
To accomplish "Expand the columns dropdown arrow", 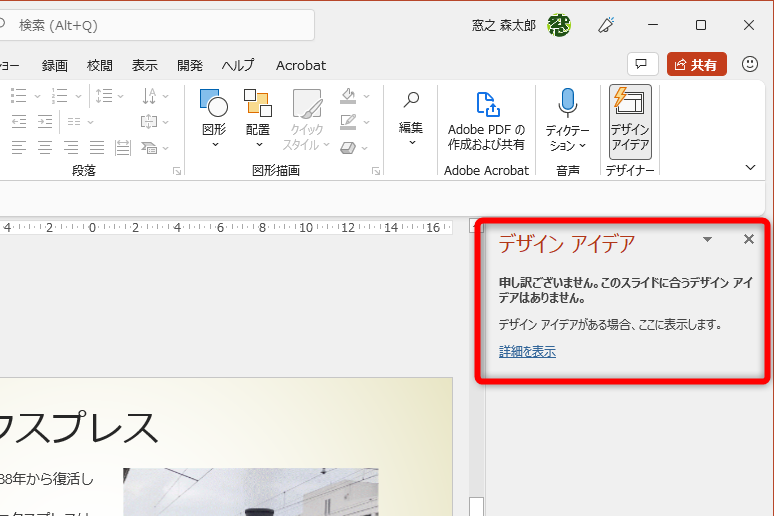I will (90, 121).
